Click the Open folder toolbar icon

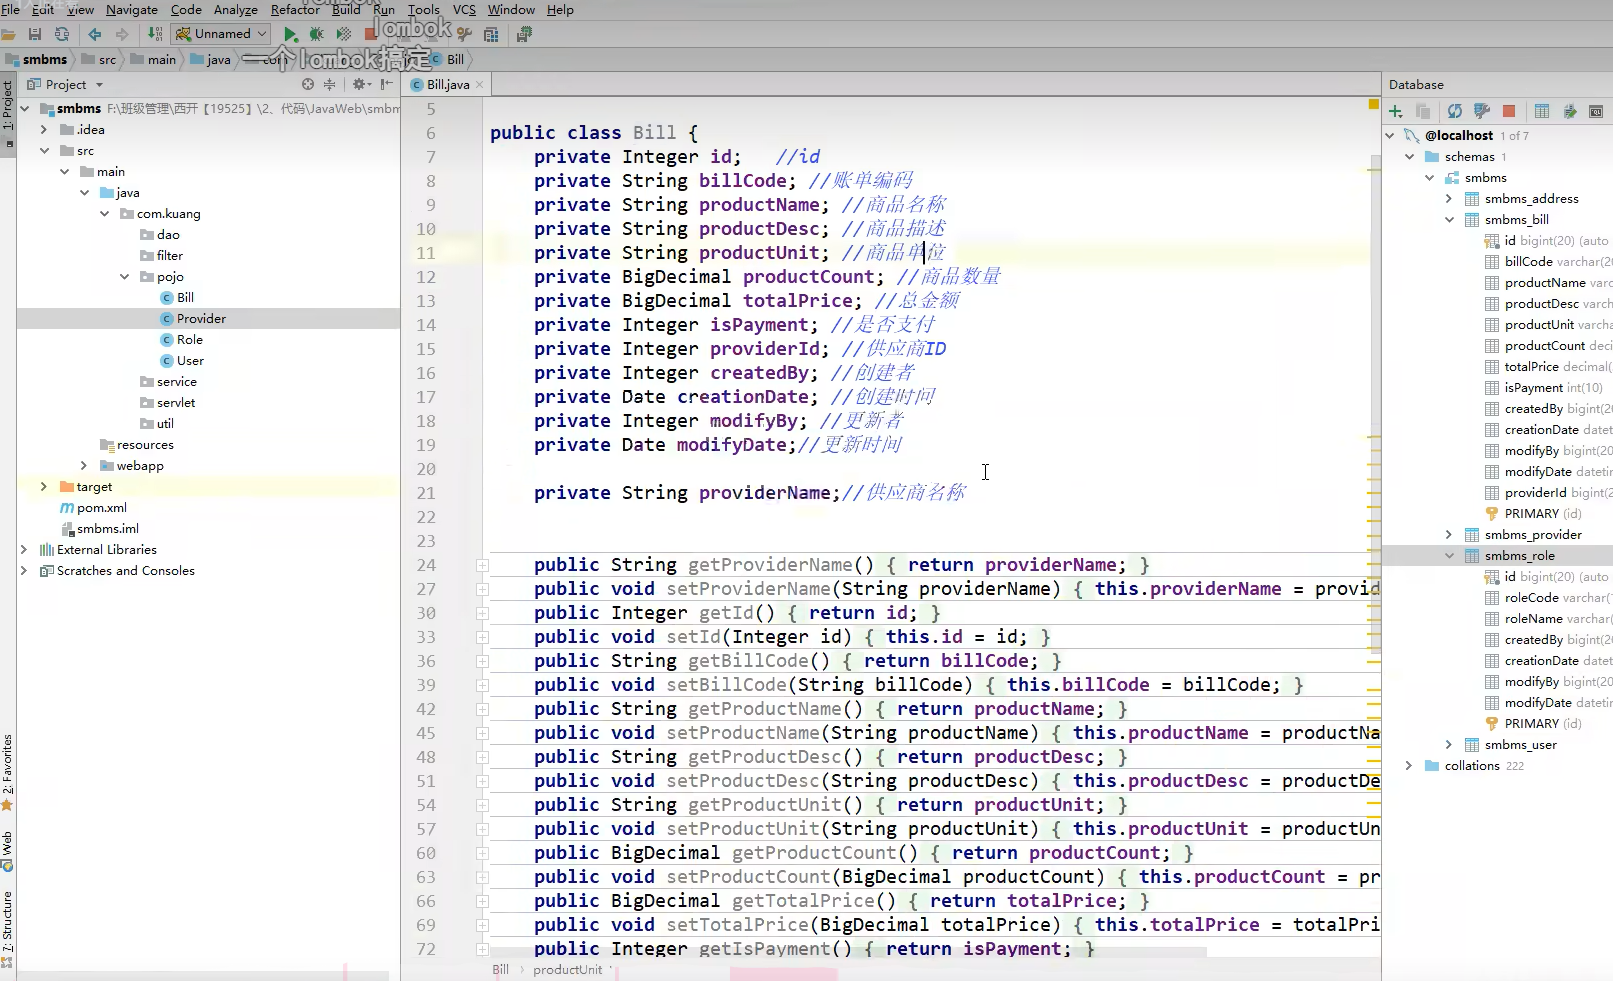coord(9,34)
